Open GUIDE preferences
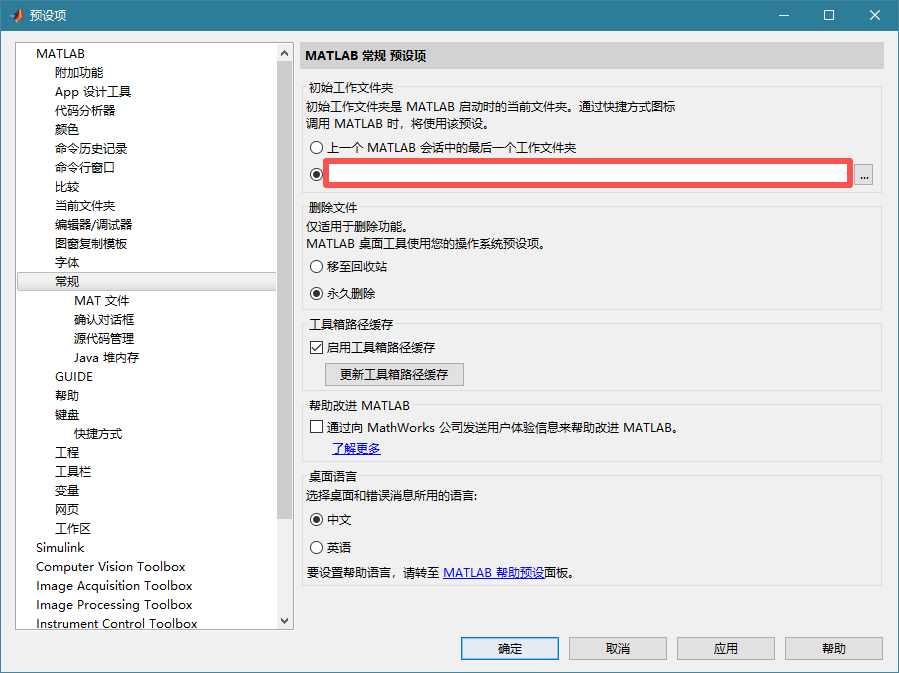Image resolution: width=899 pixels, height=673 pixels. coord(73,377)
